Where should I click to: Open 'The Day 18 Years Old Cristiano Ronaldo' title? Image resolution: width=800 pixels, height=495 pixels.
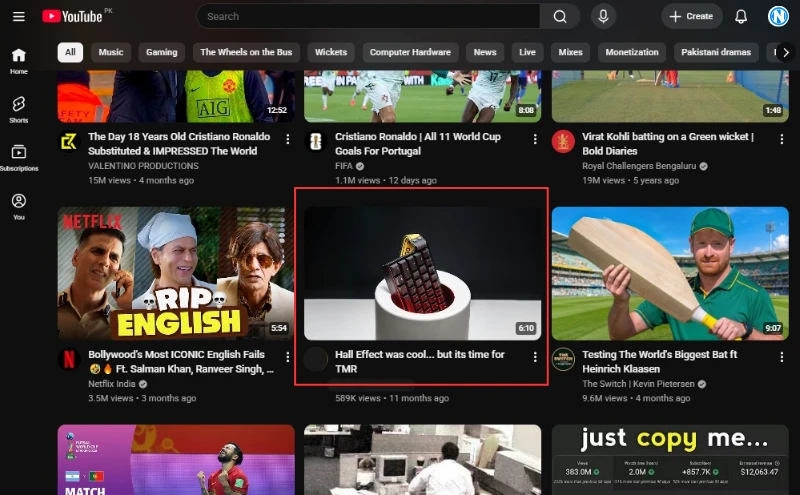click(x=179, y=143)
